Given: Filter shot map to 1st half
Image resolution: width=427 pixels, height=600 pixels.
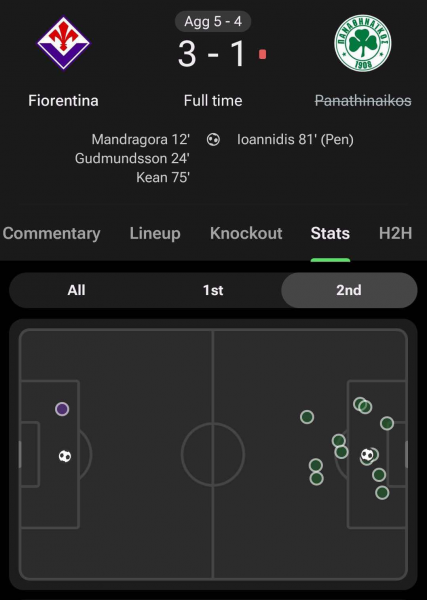Looking at the screenshot, I should (x=213, y=290).
